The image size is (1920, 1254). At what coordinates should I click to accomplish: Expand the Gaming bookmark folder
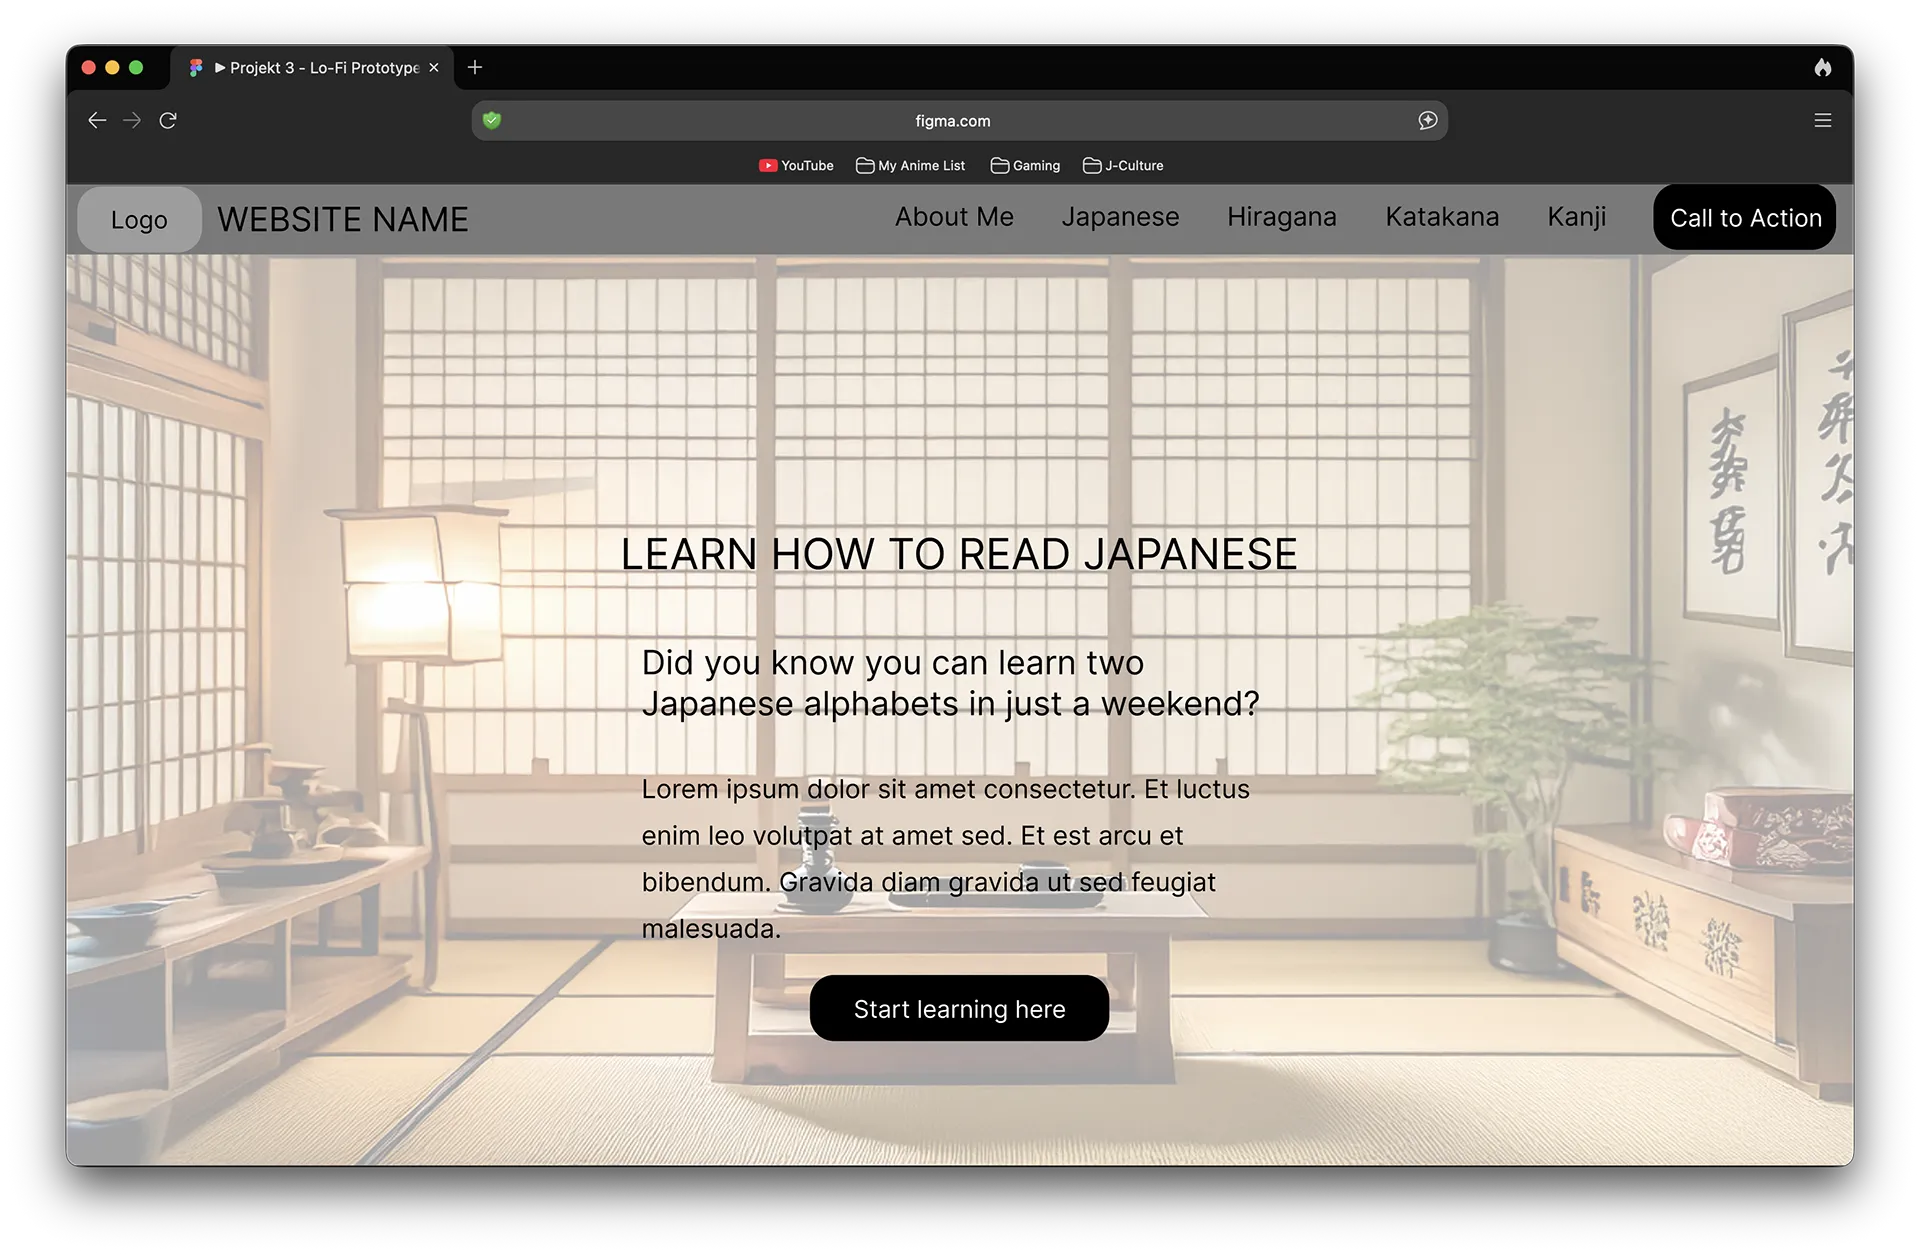point(1025,165)
